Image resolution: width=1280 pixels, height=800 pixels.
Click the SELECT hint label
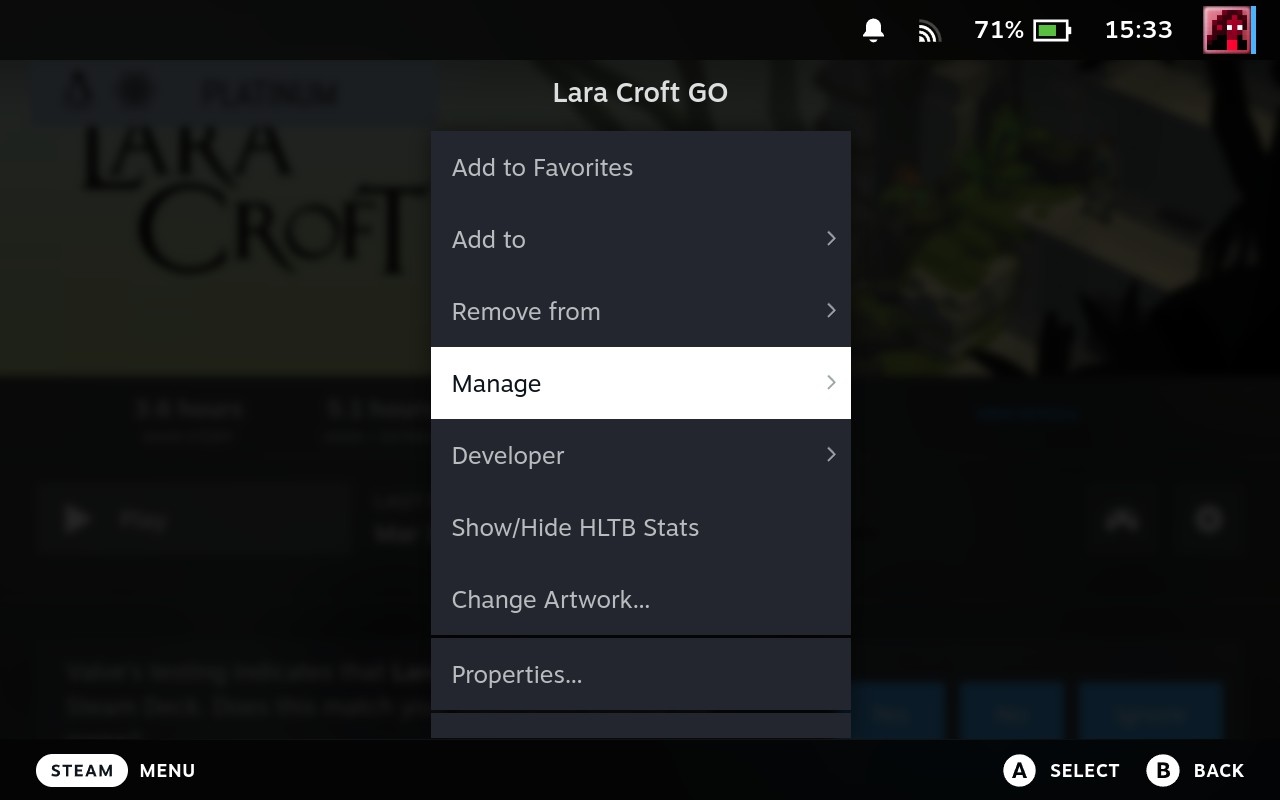click(1084, 771)
